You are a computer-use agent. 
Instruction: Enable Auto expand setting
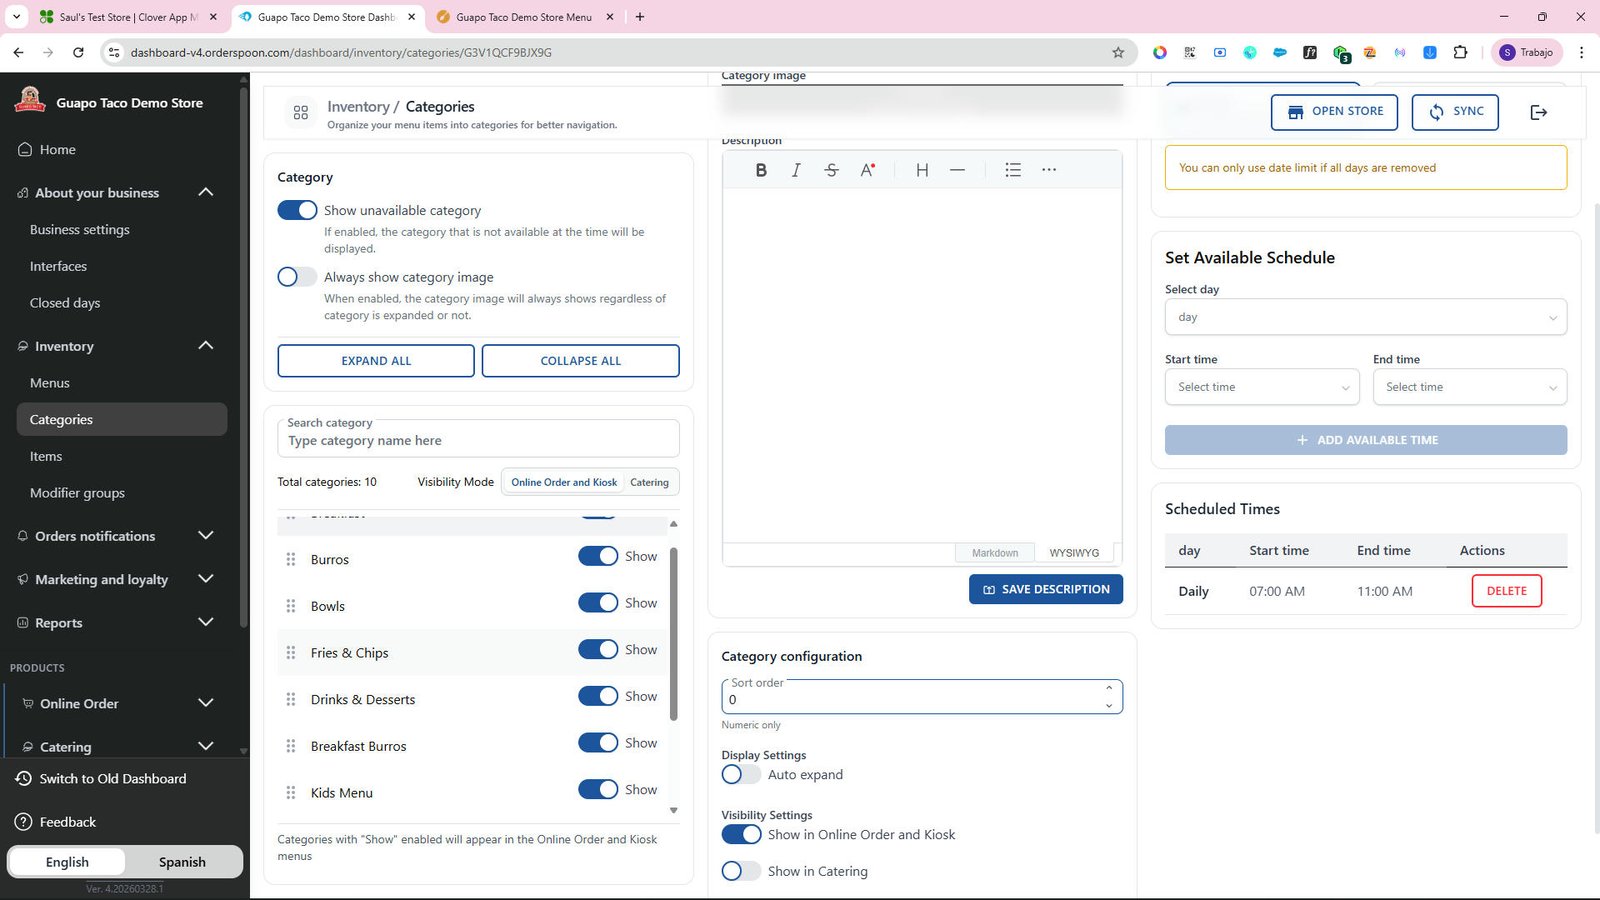[741, 775]
